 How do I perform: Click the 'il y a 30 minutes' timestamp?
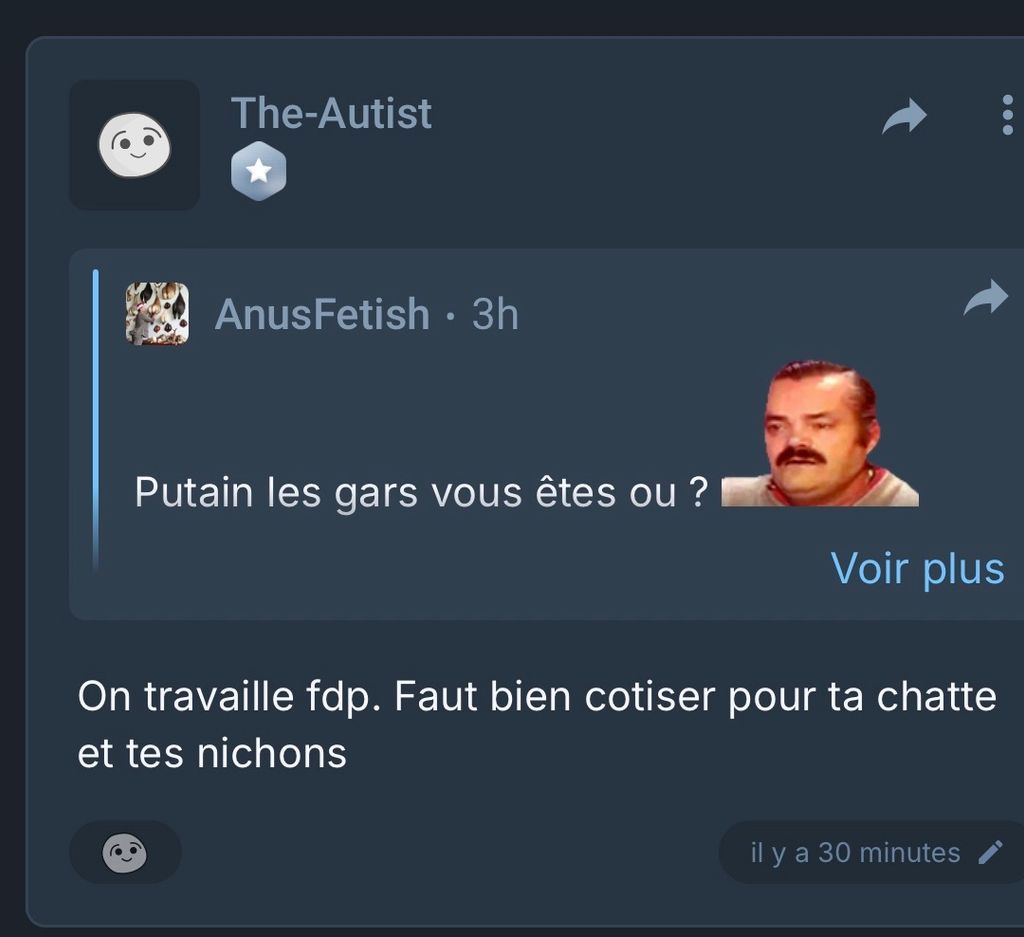(856, 853)
